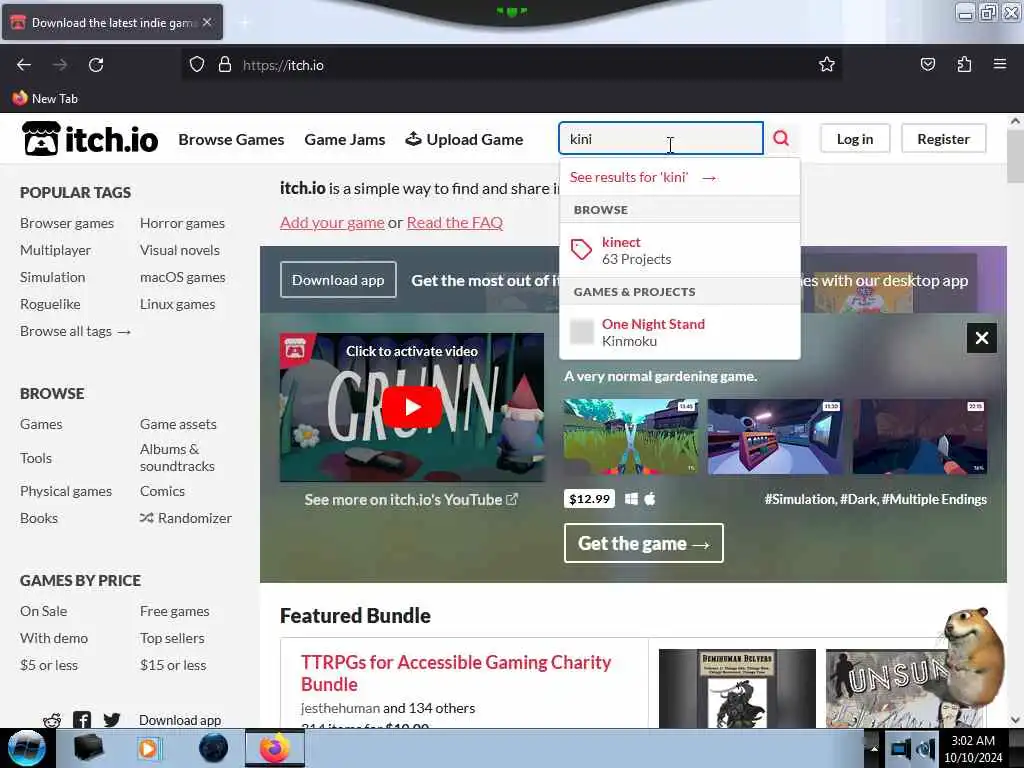This screenshot has width=1024, height=768.
Task: Open the itch.io Twitter icon
Action: [x=112, y=720]
